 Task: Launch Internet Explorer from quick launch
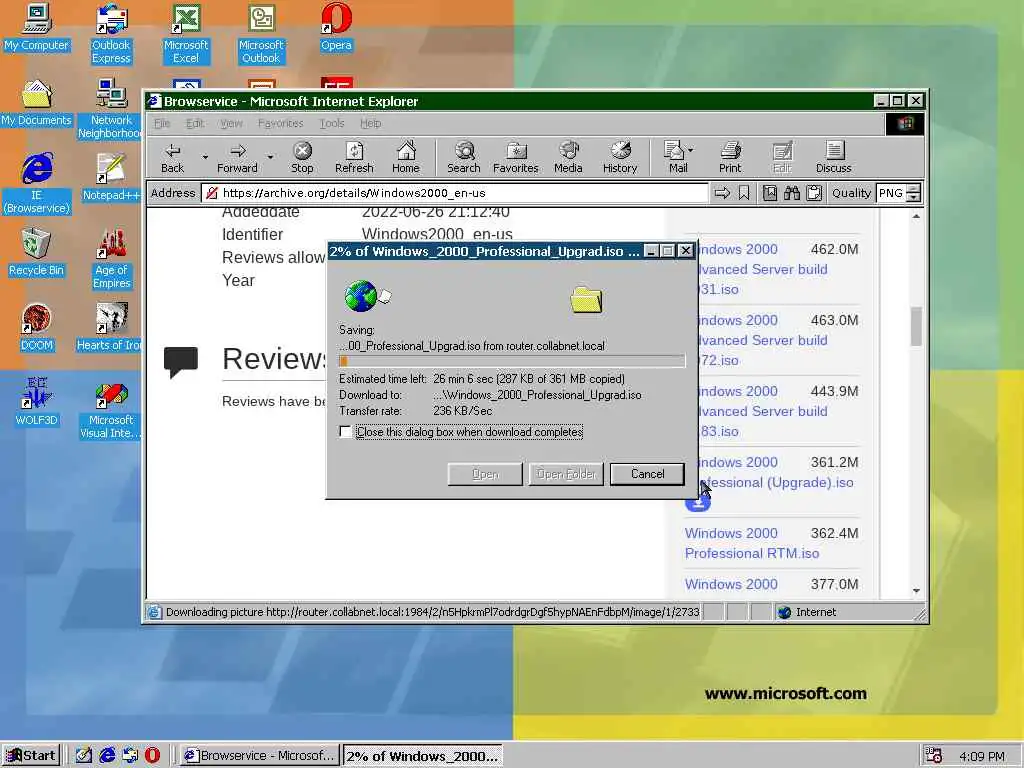(x=107, y=756)
